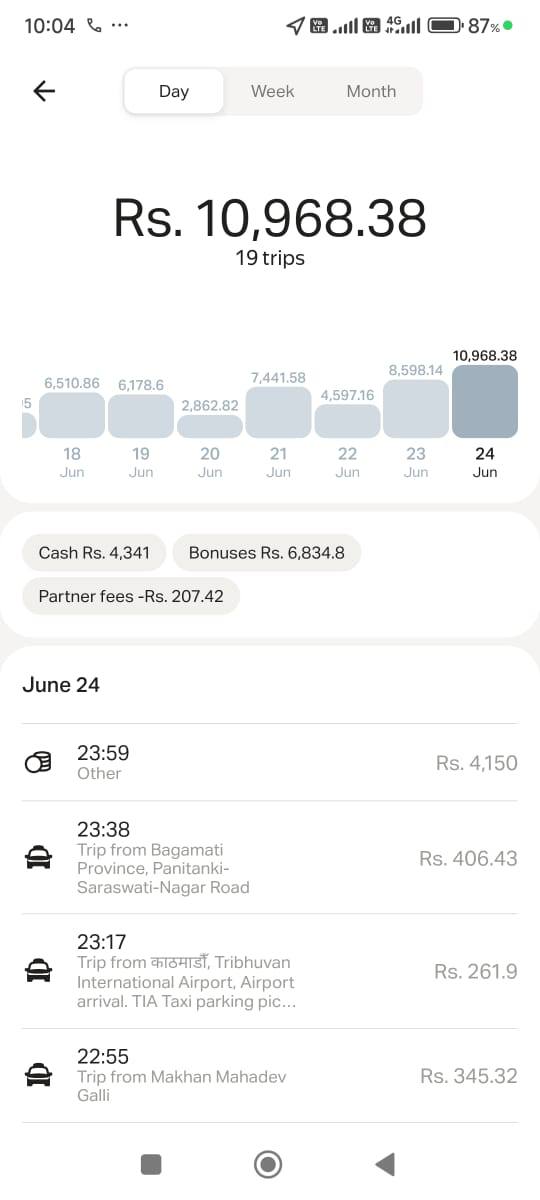Select the Day tab
Viewport: 540px width, 1200px height.
pyautogui.click(x=174, y=91)
